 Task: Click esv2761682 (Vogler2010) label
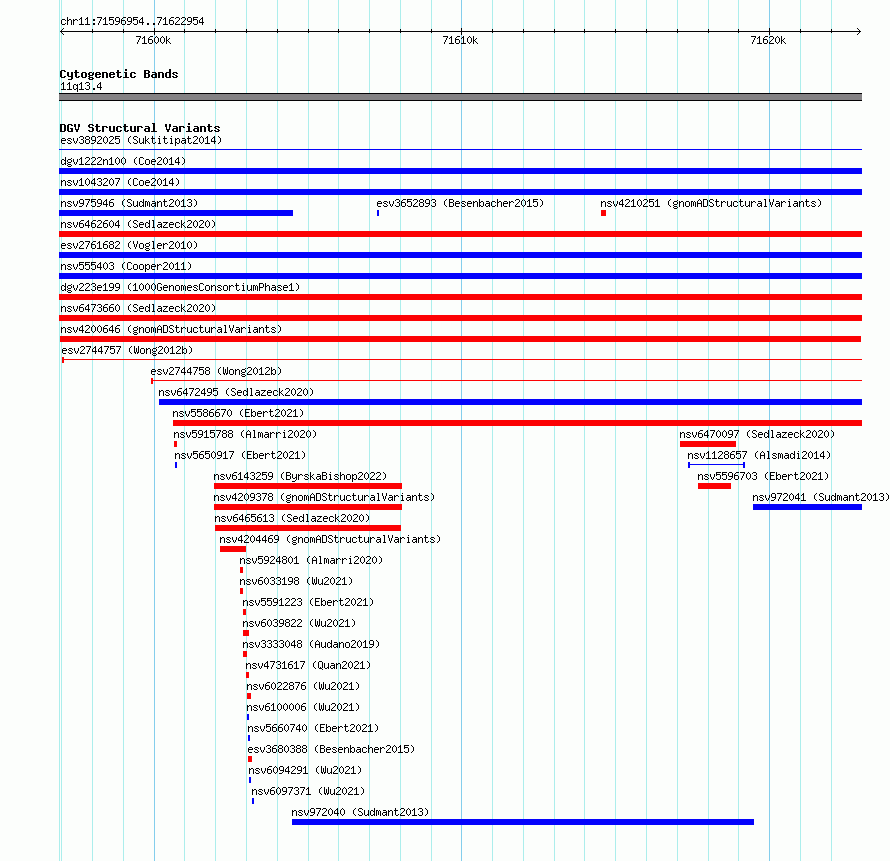click(x=129, y=245)
